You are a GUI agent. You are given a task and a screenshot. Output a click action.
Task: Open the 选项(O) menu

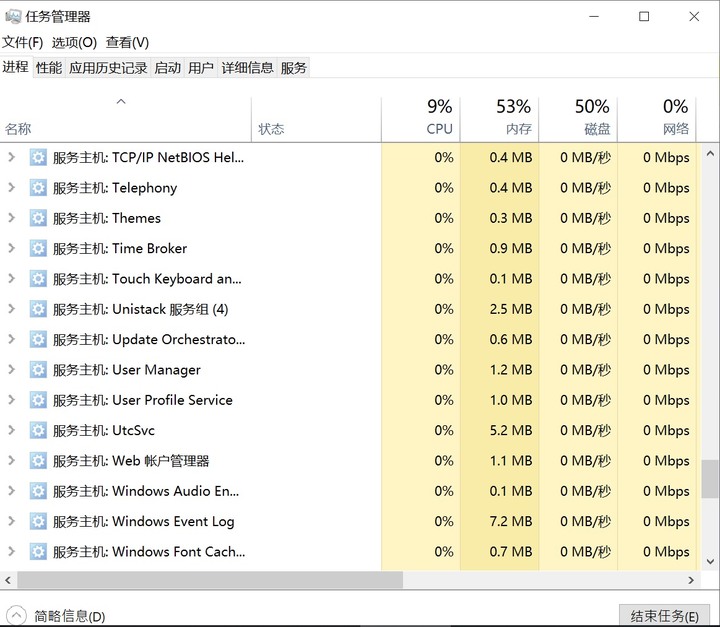click(x=74, y=43)
